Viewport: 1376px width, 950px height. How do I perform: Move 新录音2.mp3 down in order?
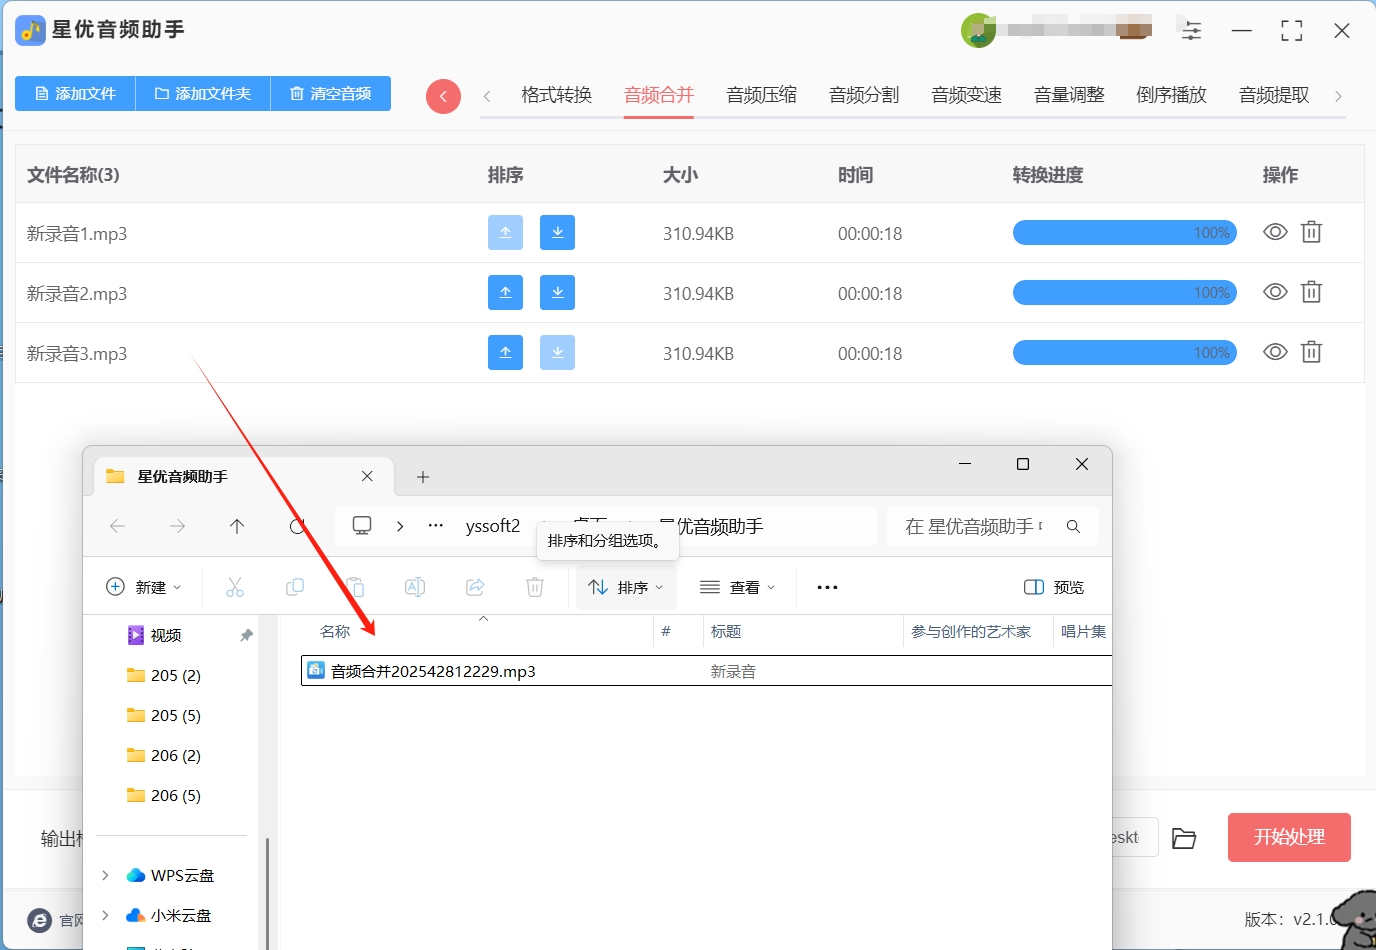click(557, 292)
